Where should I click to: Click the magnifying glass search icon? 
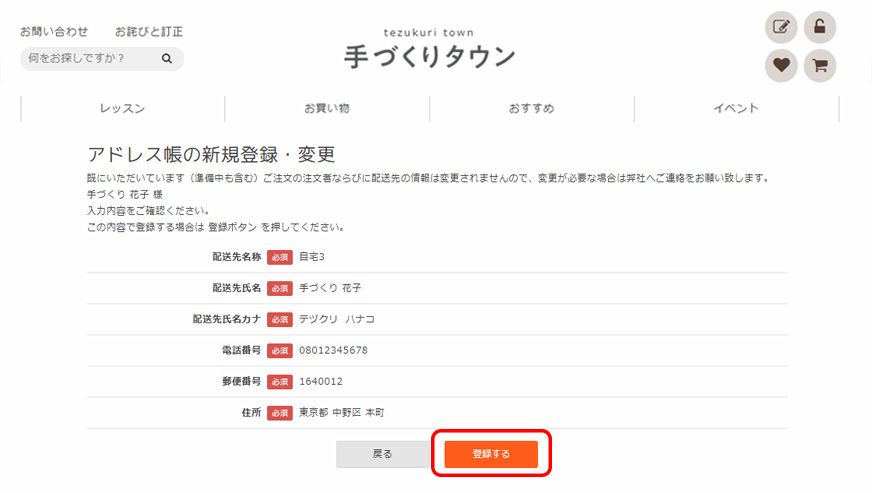tap(167, 59)
